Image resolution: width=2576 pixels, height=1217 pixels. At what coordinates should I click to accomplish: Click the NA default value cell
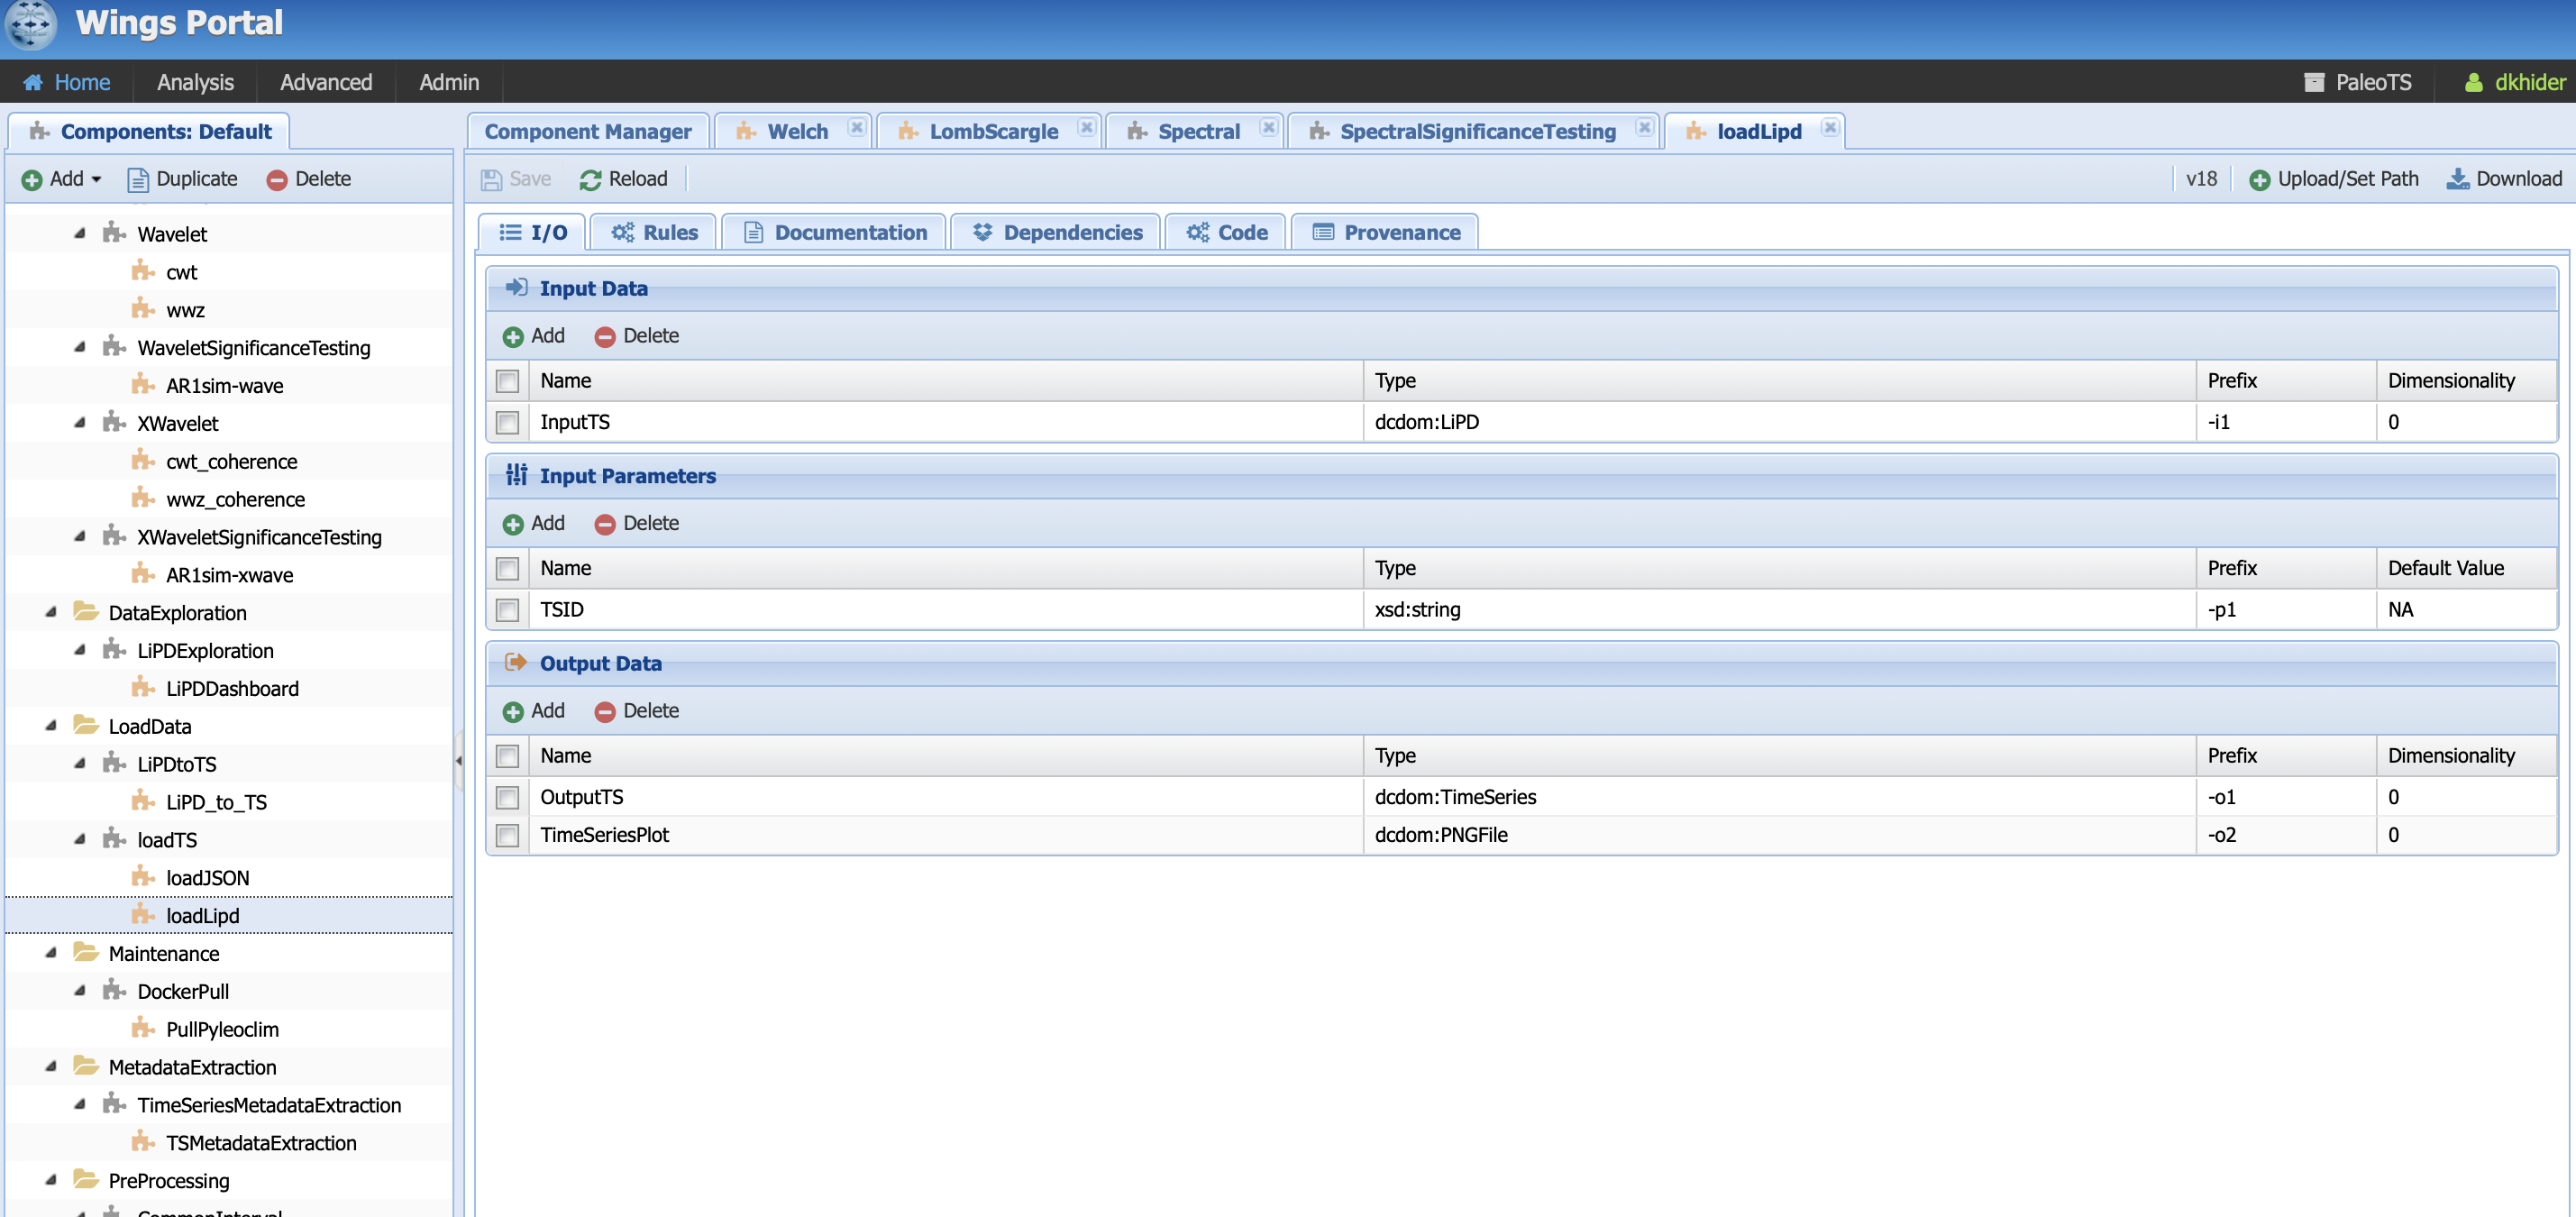pyautogui.click(x=2466, y=610)
